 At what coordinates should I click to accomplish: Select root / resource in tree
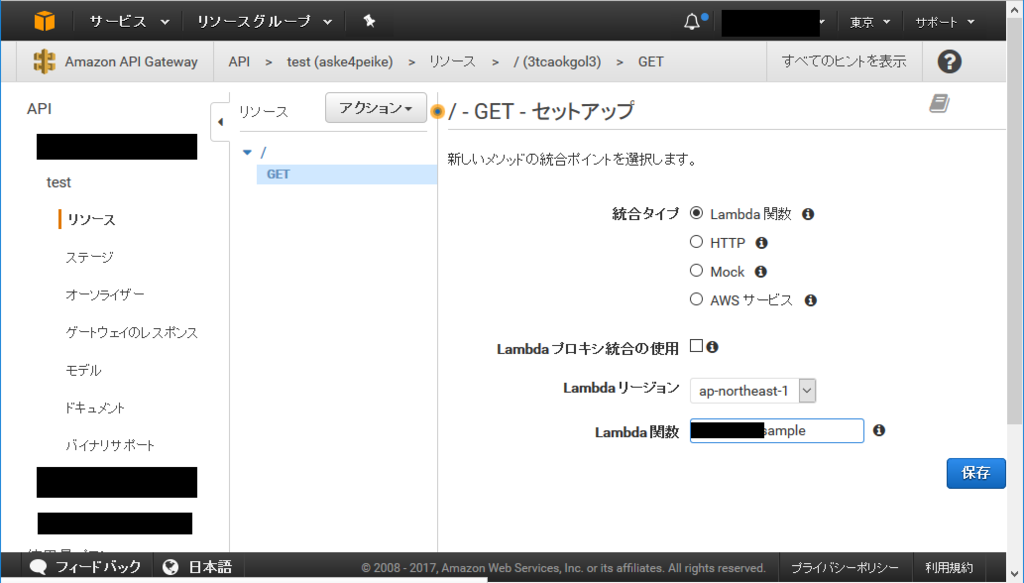pyautogui.click(x=263, y=152)
